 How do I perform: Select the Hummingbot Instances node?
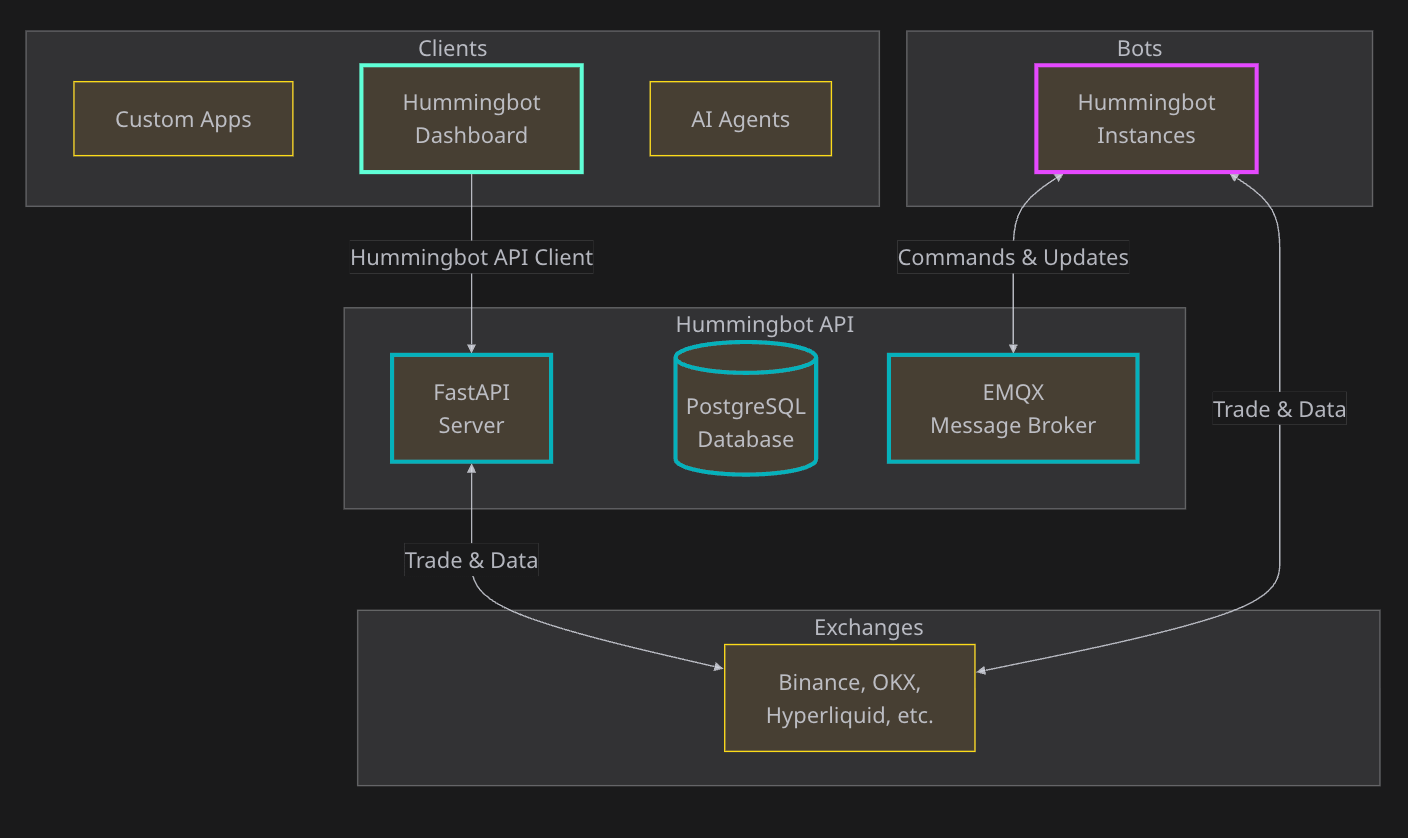[1146, 119]
